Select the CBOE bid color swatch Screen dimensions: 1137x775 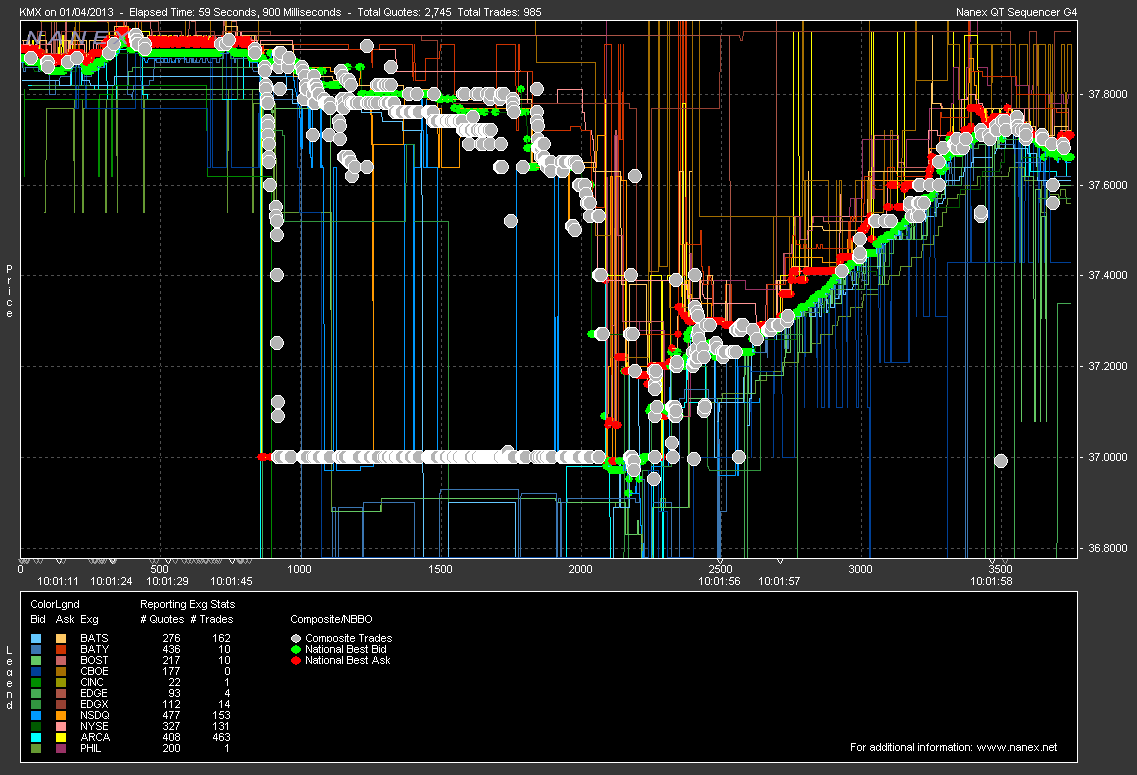[x=36, y=671]
